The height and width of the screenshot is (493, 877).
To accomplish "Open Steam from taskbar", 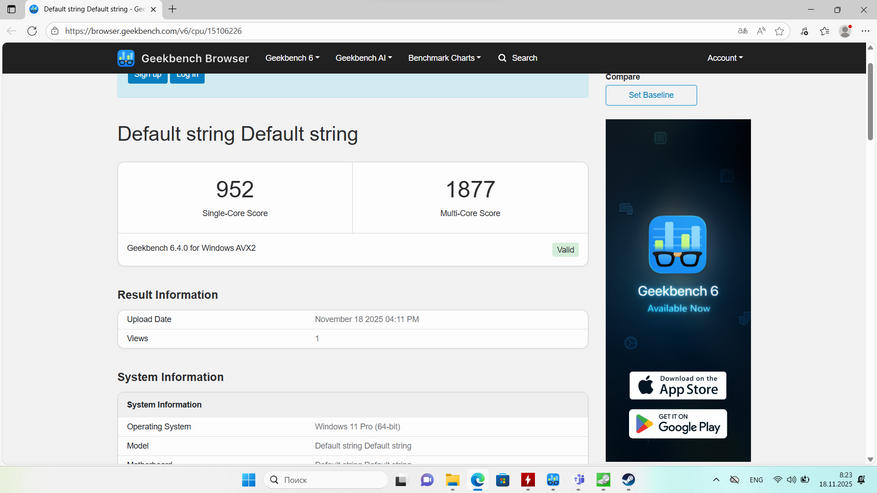I will [629, 480].
